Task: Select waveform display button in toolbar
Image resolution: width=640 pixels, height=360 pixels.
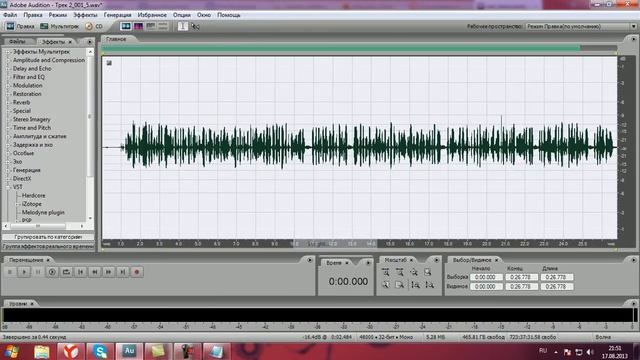Action: point(126,26)
